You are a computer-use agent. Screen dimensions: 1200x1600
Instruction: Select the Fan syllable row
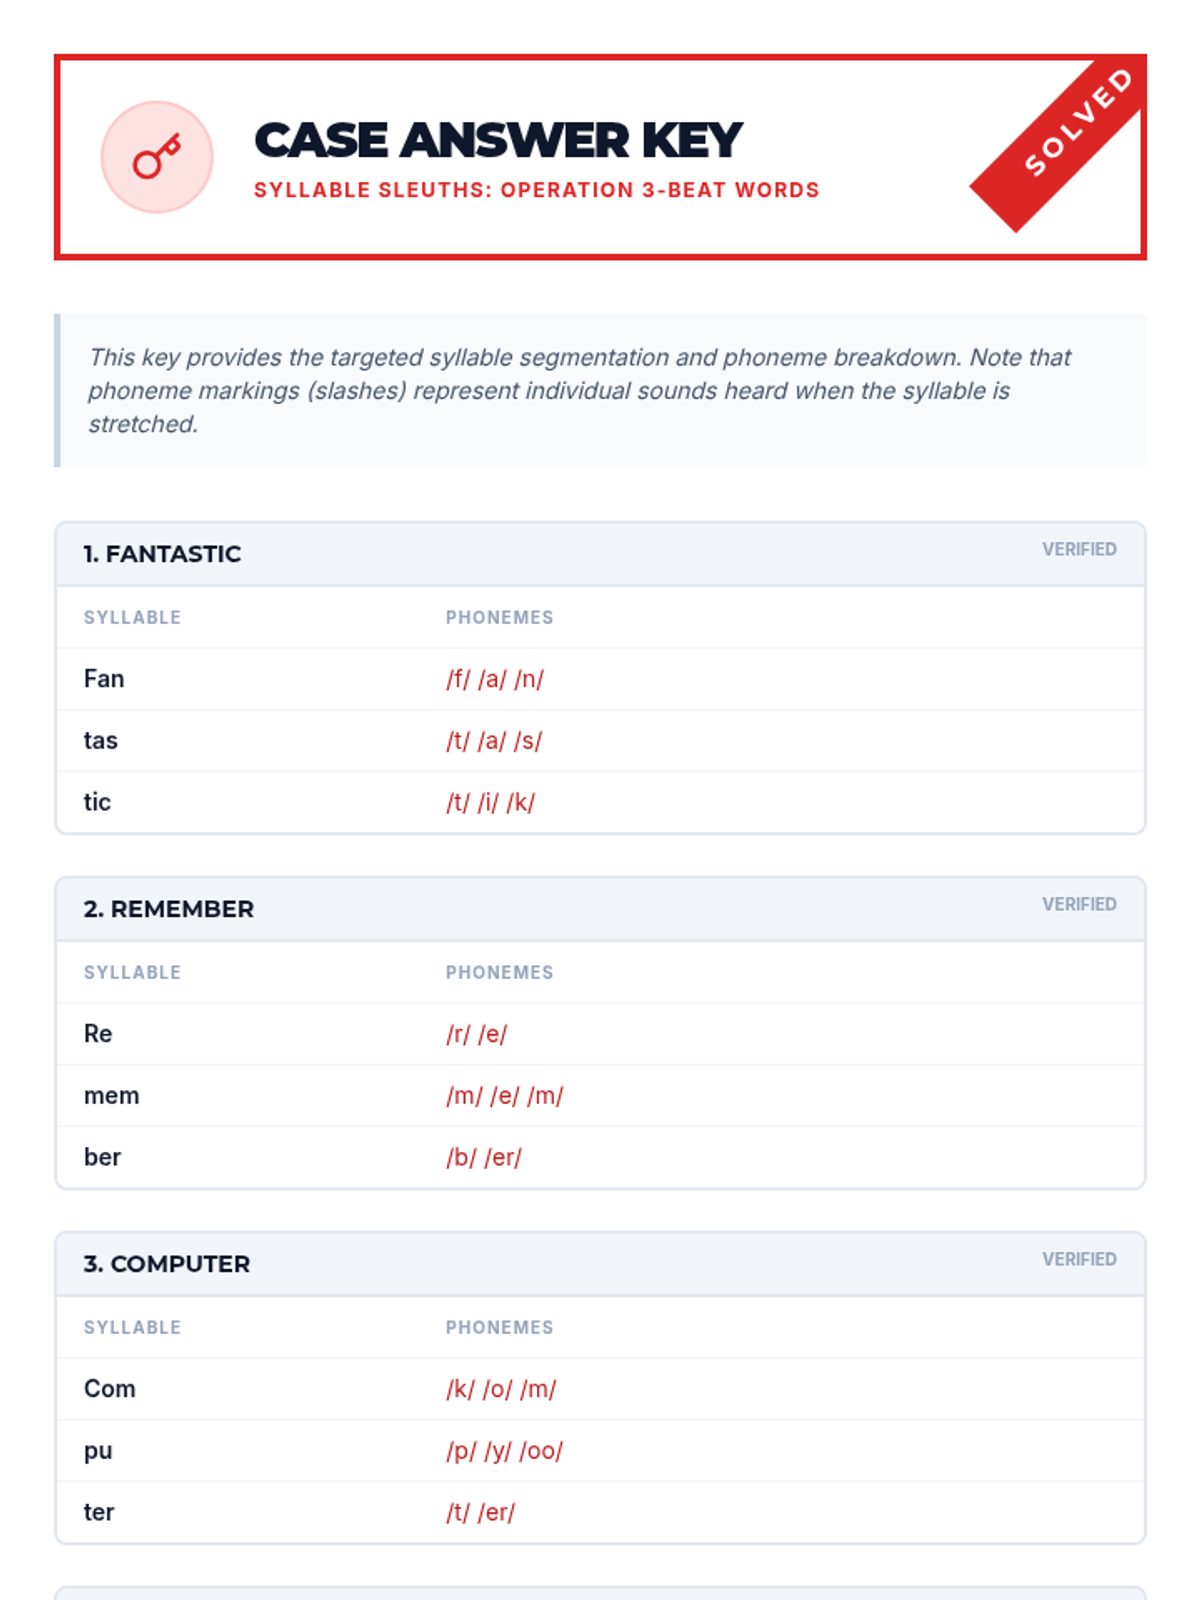point(600,679)
